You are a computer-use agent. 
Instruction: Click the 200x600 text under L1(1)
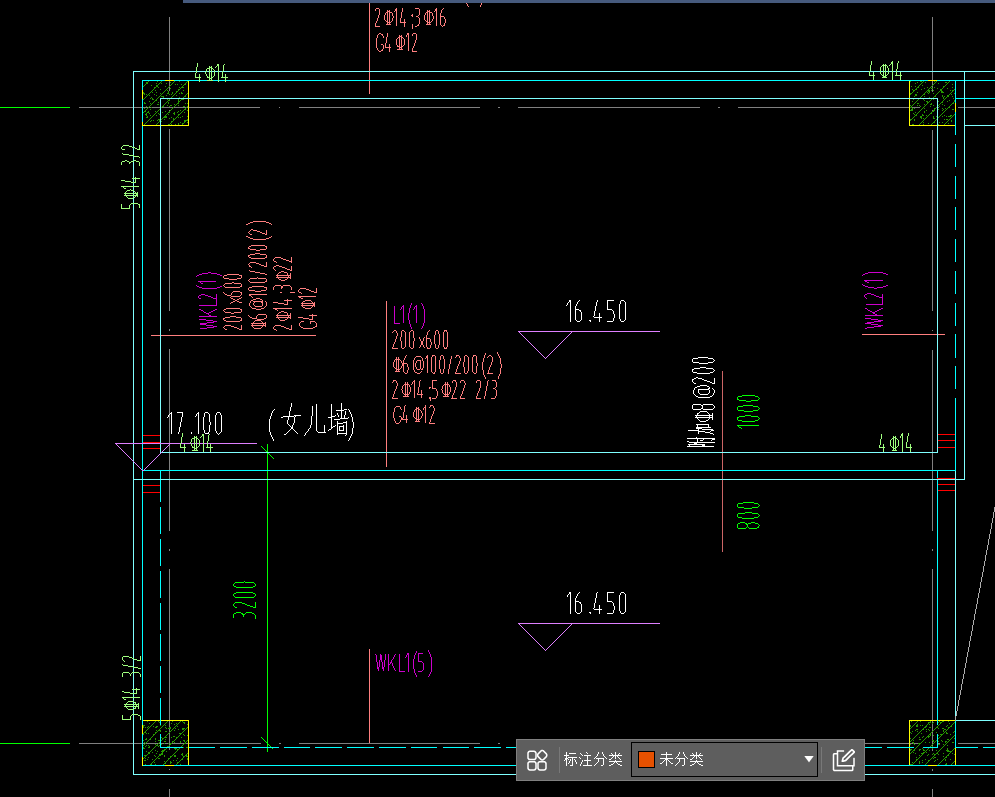[420, 340]
